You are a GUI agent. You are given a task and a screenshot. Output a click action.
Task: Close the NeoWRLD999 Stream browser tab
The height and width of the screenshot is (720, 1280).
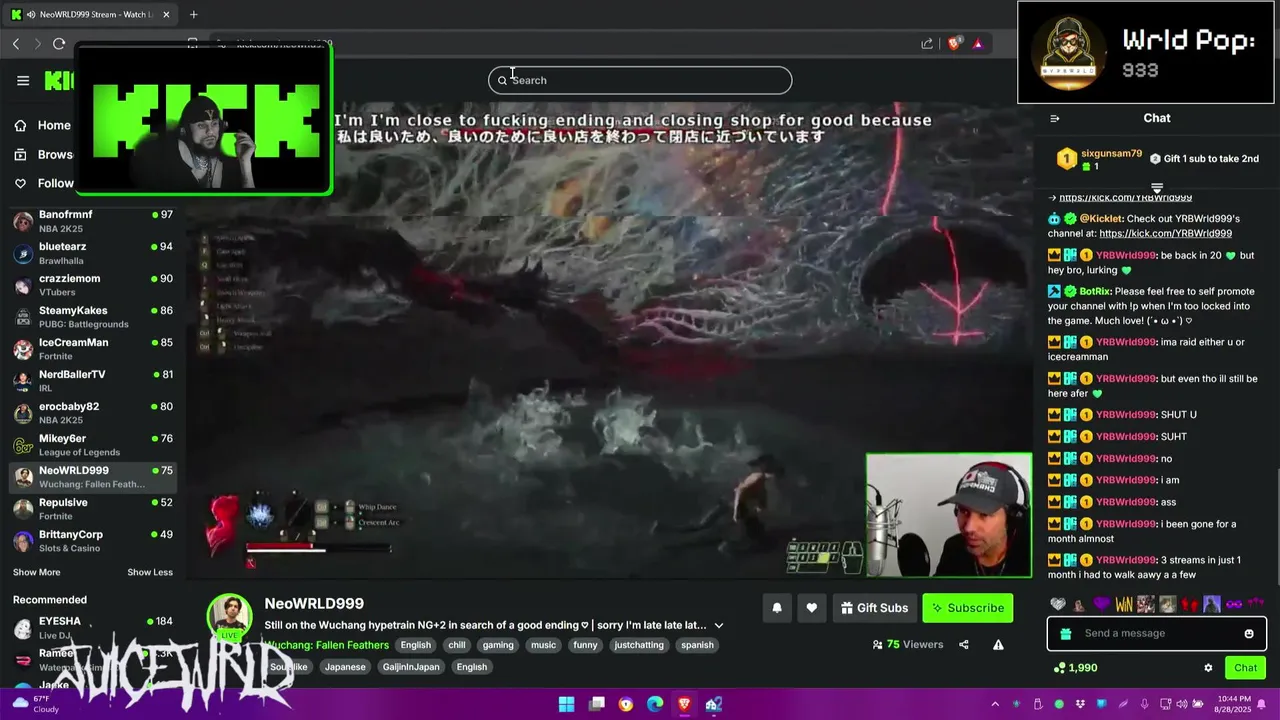click(x=166, y=14)
